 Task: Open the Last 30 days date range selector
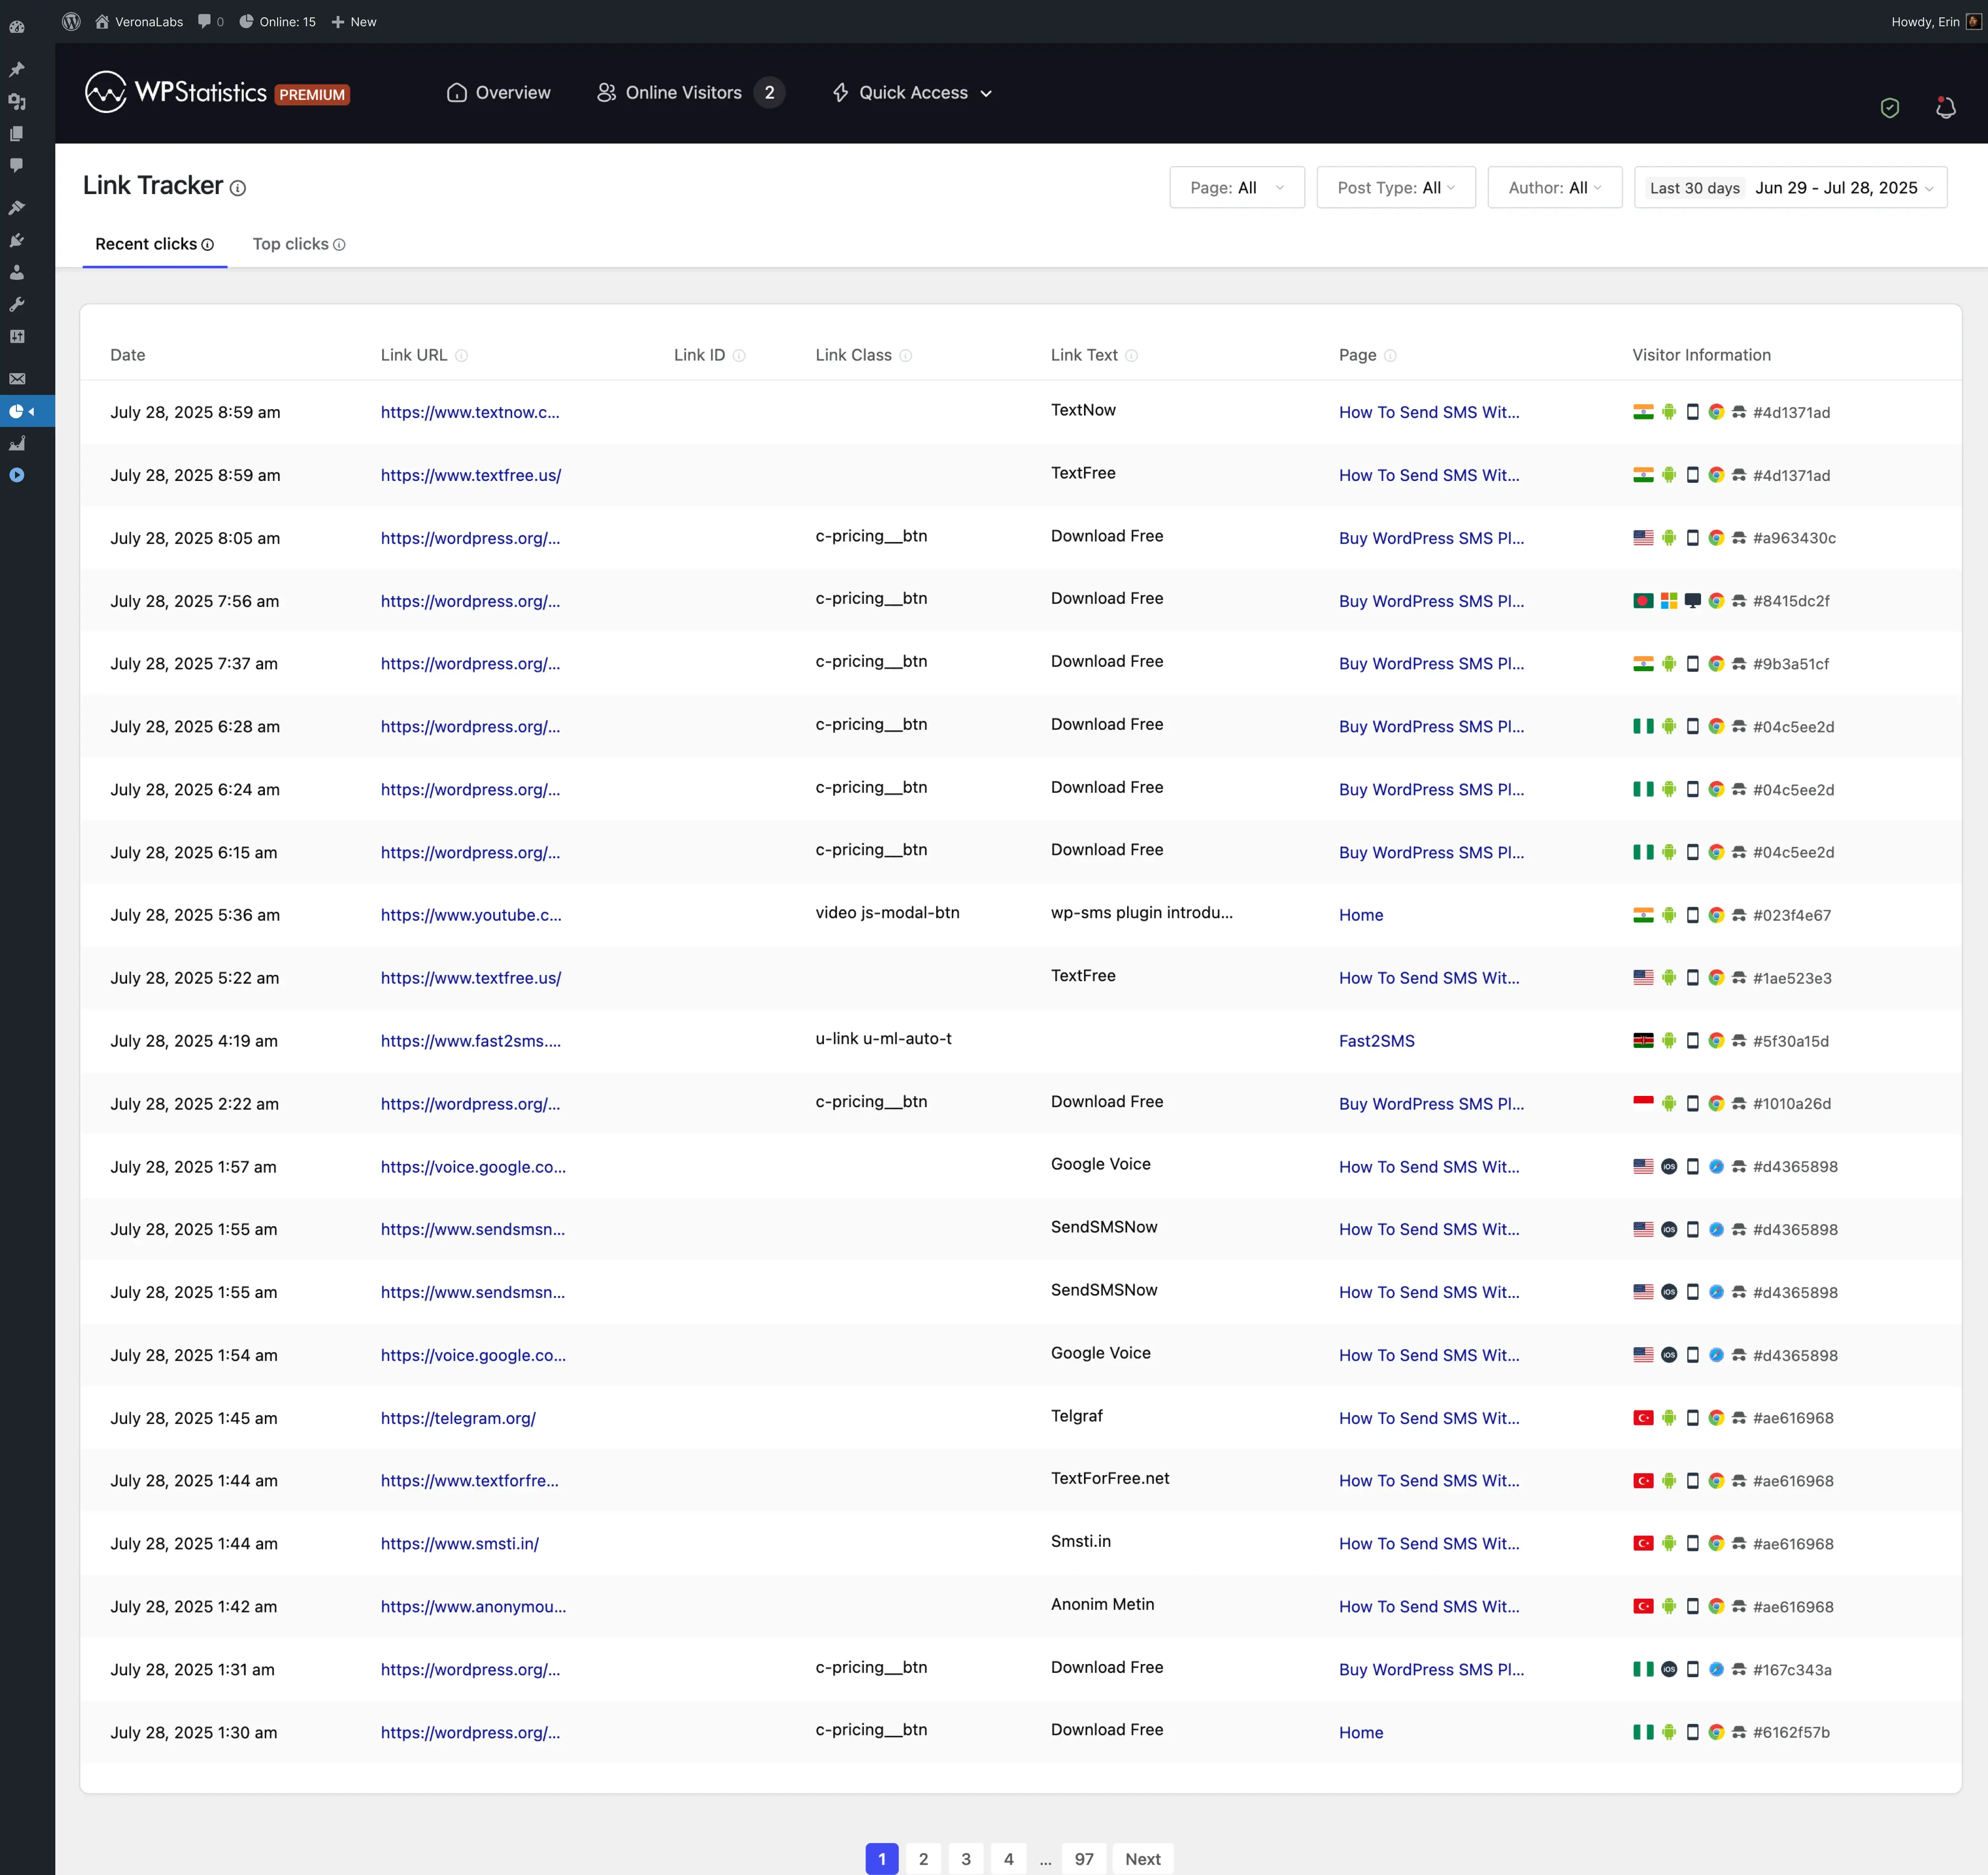pyautogui.click(x=1790, y=187)
